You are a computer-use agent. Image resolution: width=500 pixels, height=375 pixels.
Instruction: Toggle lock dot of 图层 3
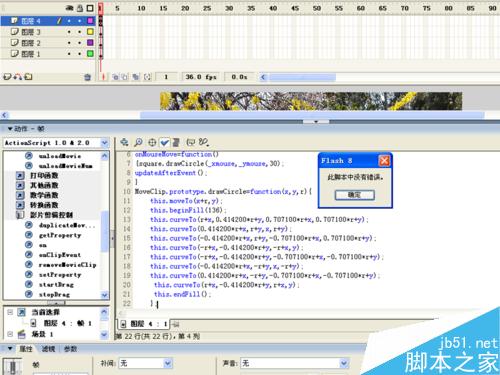pyautogui.click(x=80, y=32)
